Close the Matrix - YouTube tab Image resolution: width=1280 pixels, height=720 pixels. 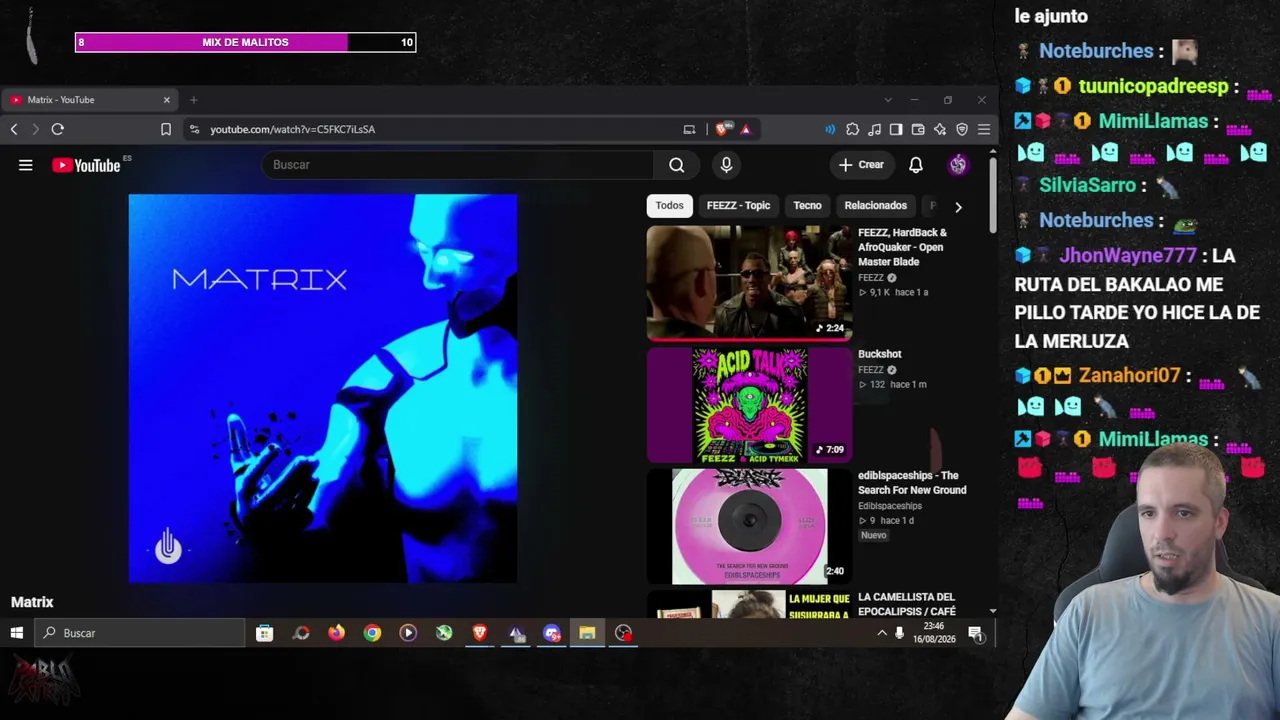click(167, 100)
